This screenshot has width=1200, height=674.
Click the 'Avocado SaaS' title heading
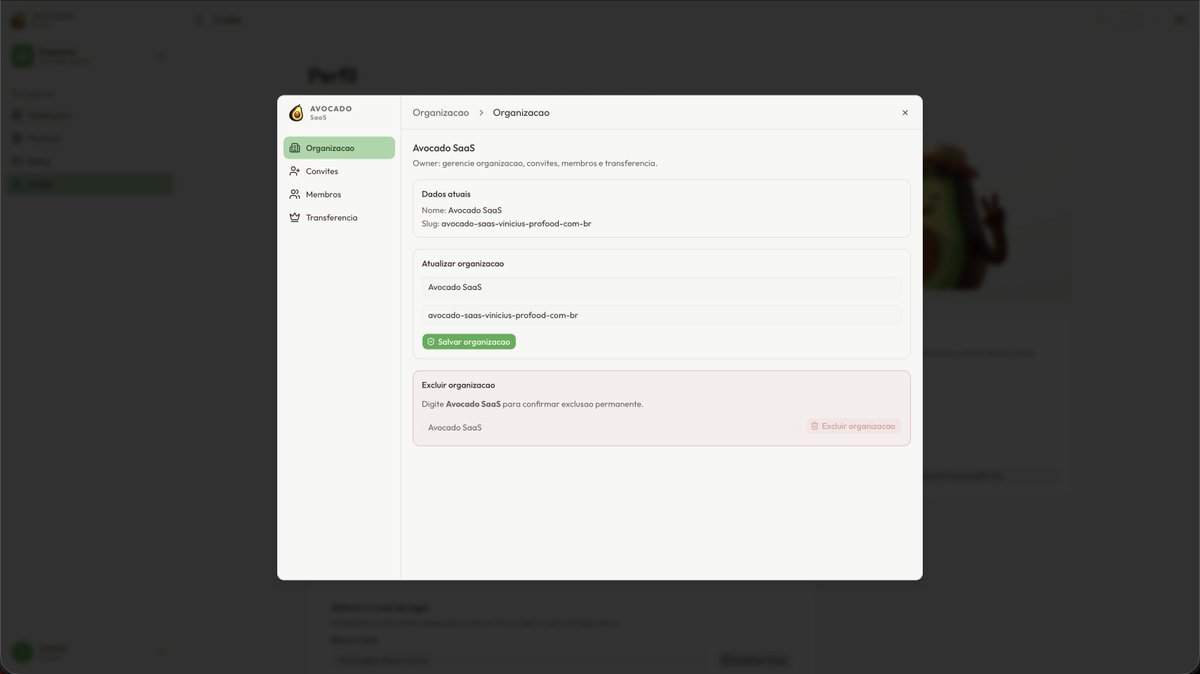pyautogui.click(x=444, y=148)
